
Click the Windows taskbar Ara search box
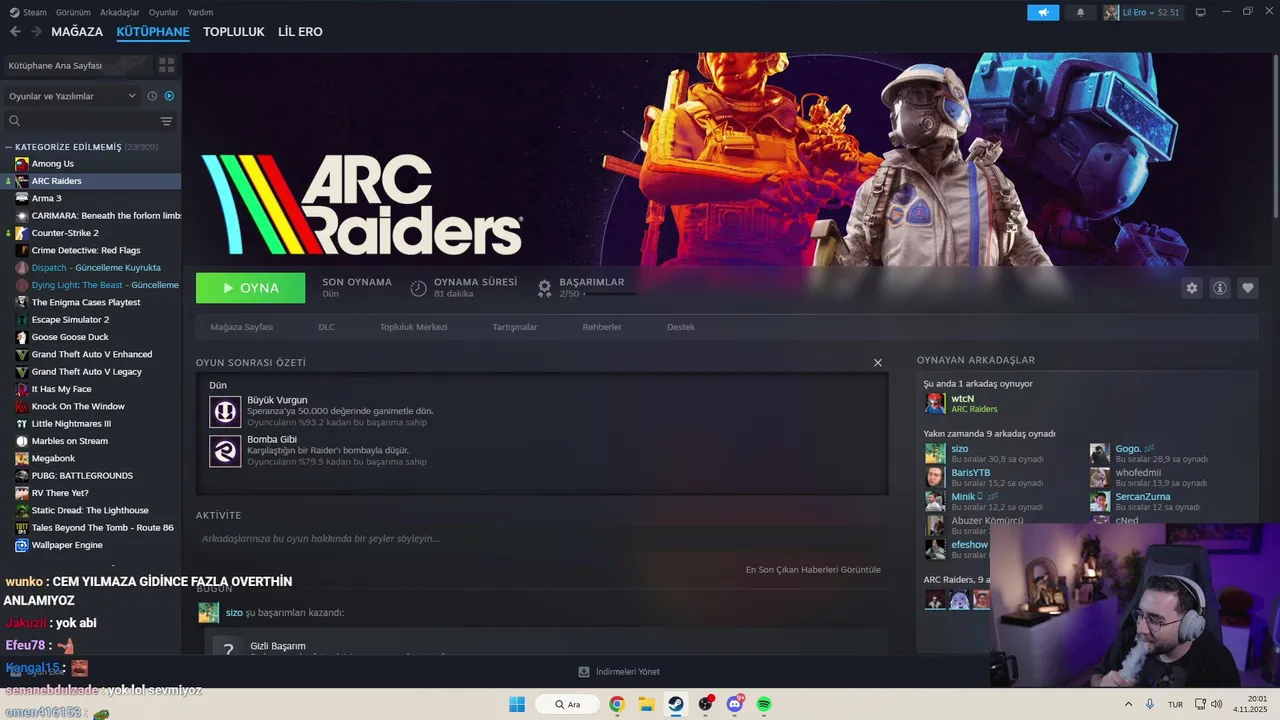tap(567, 704)
